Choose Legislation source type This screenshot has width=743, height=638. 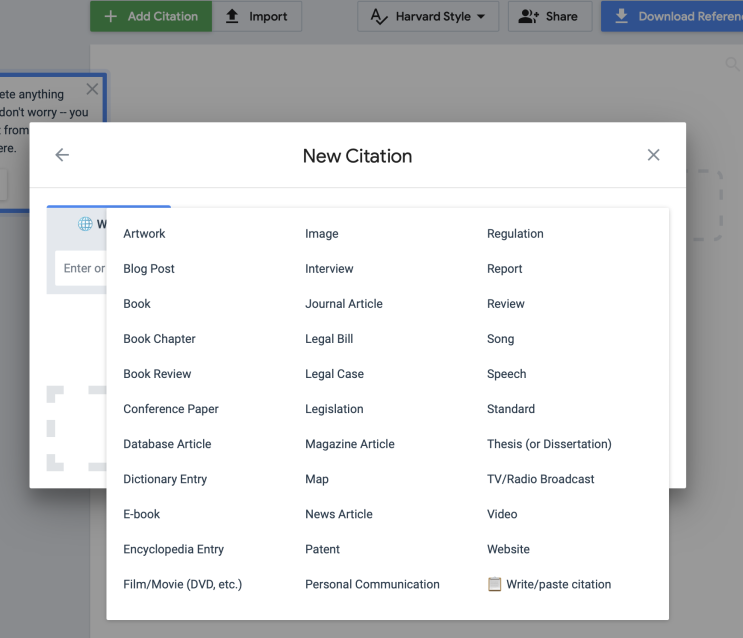[x=334, y=409]
